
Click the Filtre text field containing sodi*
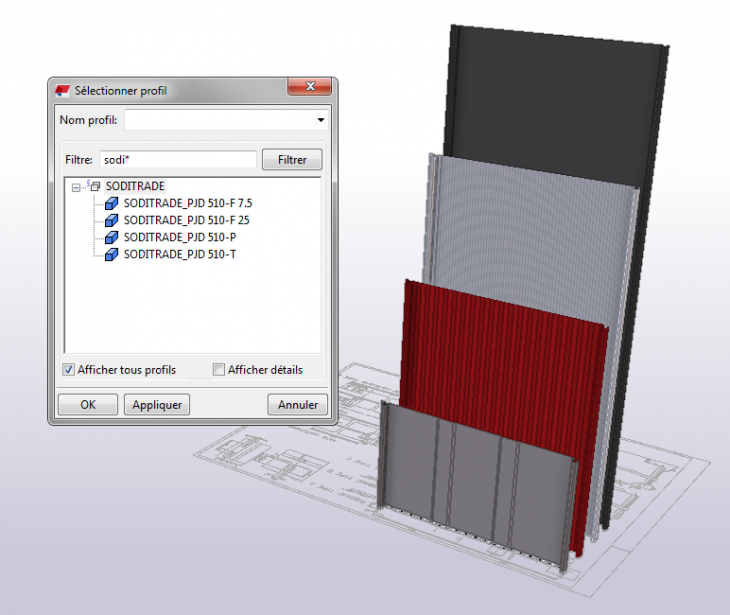click(x=178, y=160)
